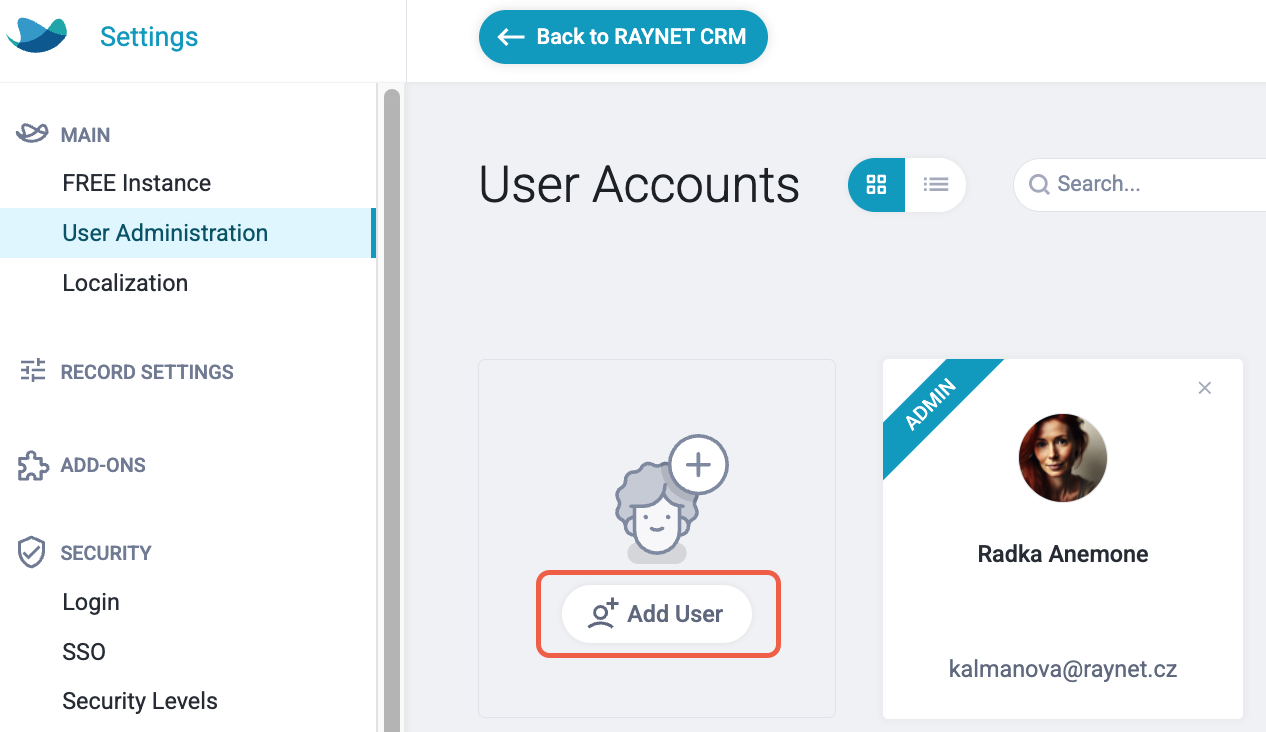The image size is (1266, 732).
Task: Click the RAYNET logo icon
Action: (37, 36)
